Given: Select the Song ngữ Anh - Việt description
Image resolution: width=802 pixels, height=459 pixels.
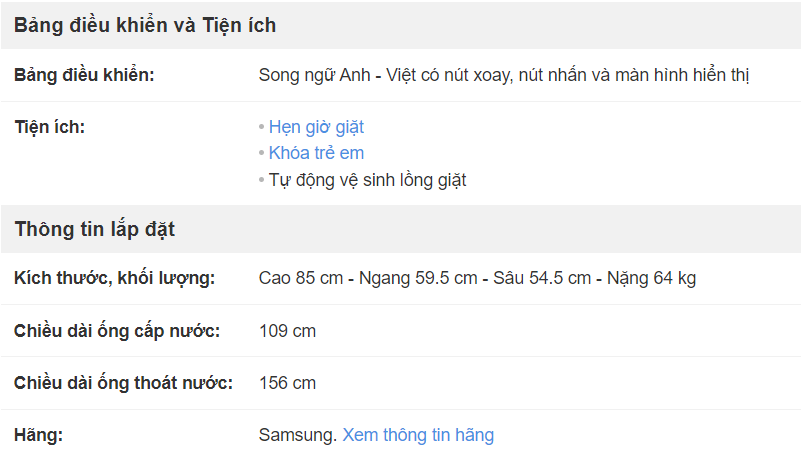Looking at the screenshot, I should (504, 75).
